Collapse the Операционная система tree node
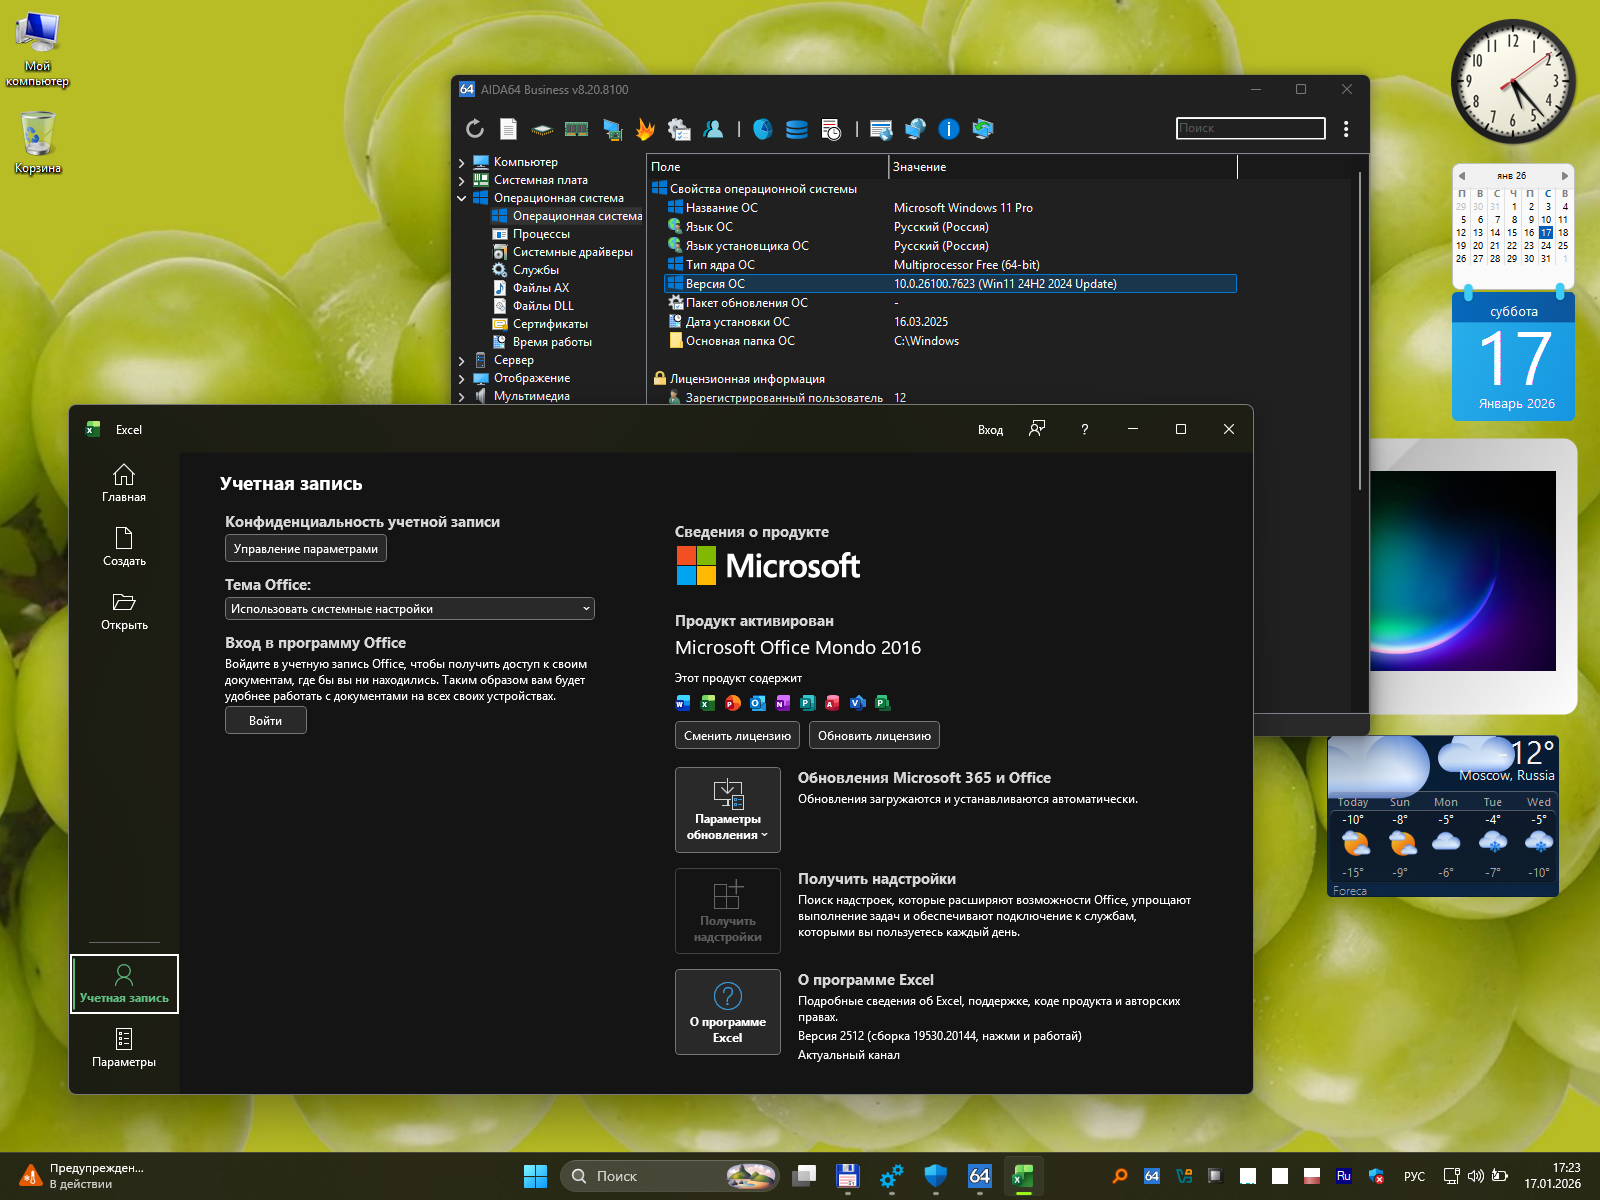 461,199
